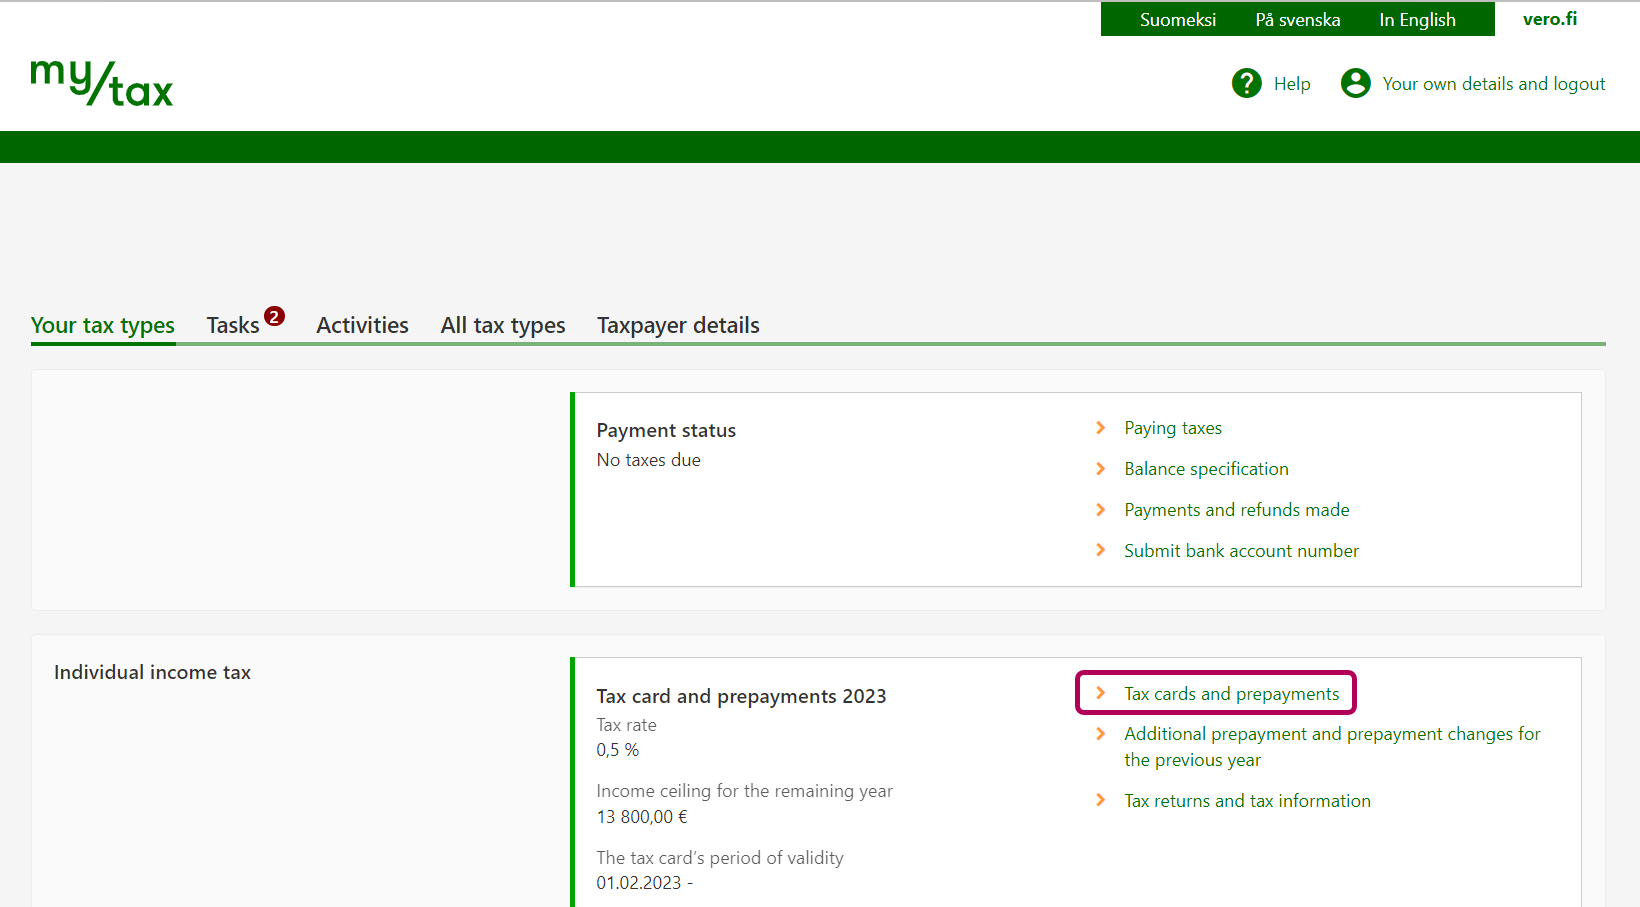This screenshot has width=1640, height=907.
Task: Click the arrow beside Paying taxes
Action: [1100, 428]
